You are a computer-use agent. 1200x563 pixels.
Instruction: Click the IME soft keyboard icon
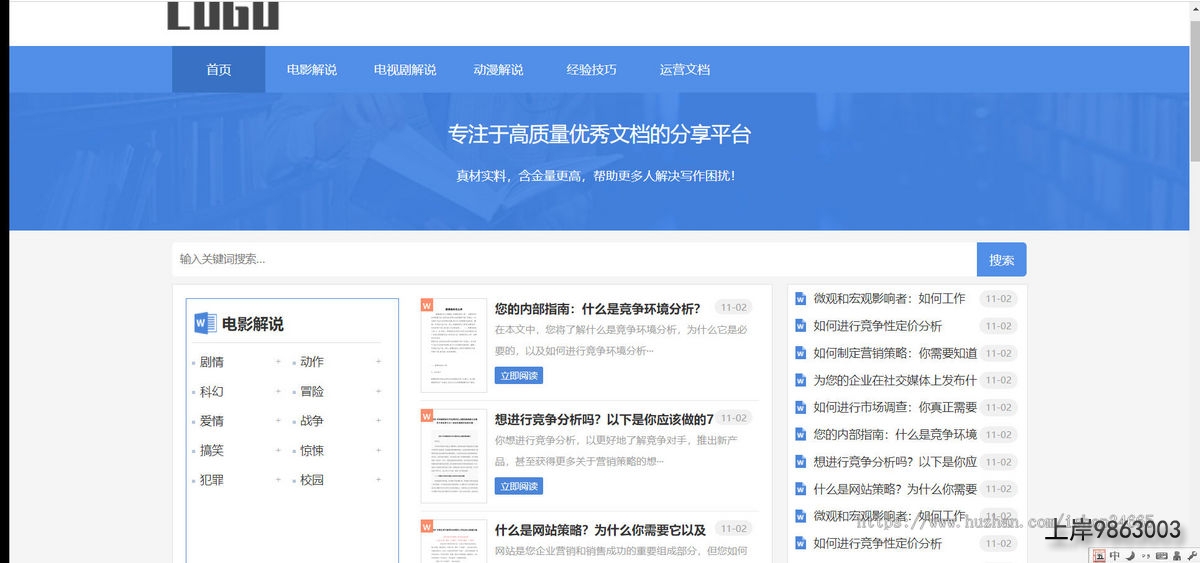[x=1160, y=555]
